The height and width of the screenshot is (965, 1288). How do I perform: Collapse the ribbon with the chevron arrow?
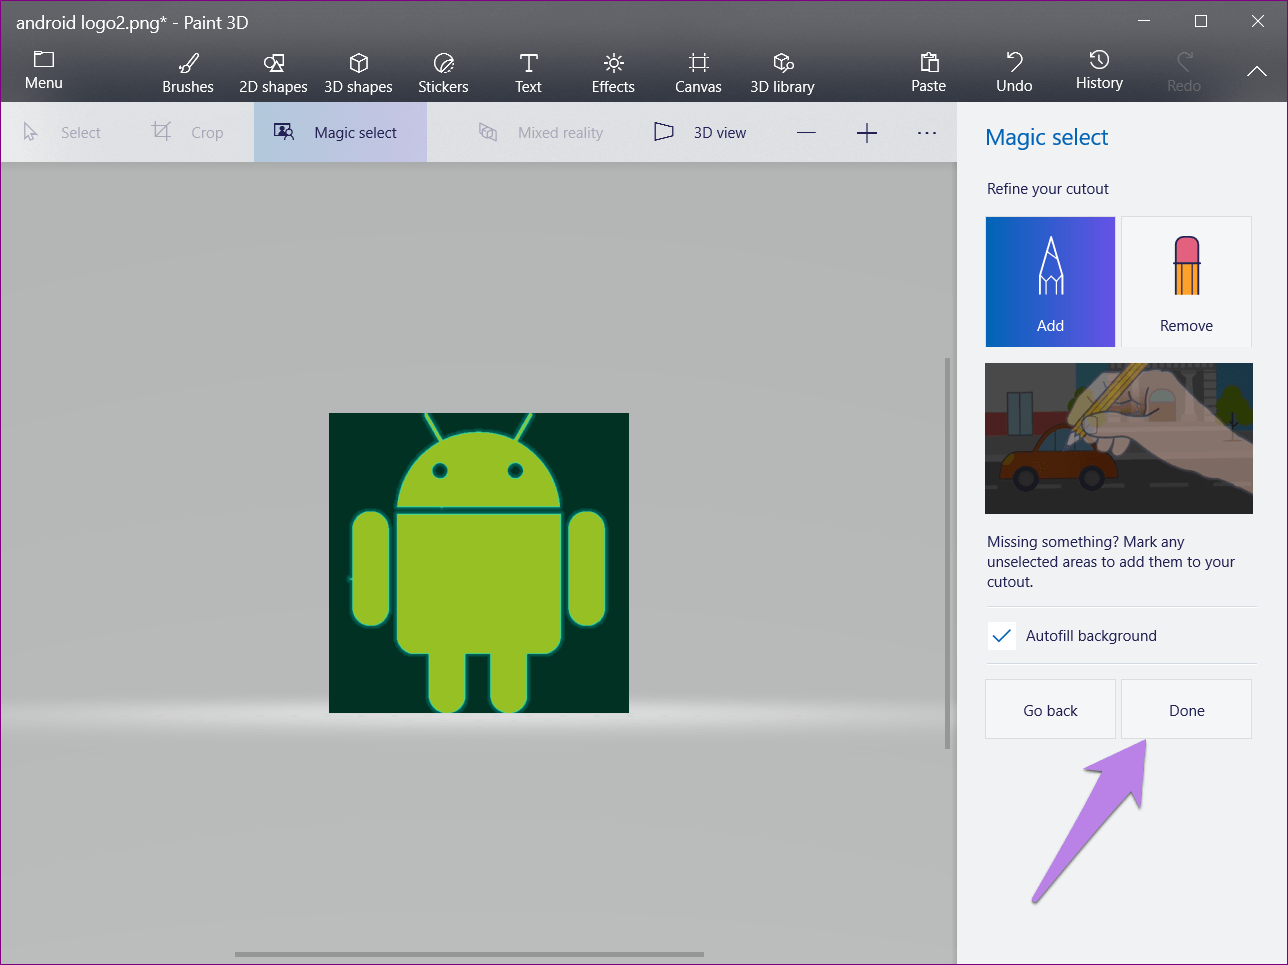(x=1256, y=72)
